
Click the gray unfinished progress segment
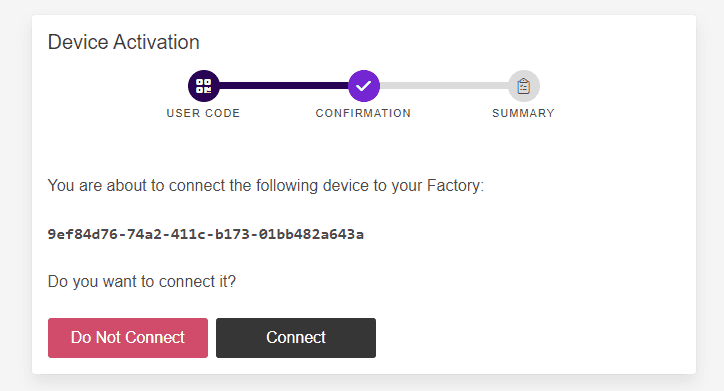point(444,86)
